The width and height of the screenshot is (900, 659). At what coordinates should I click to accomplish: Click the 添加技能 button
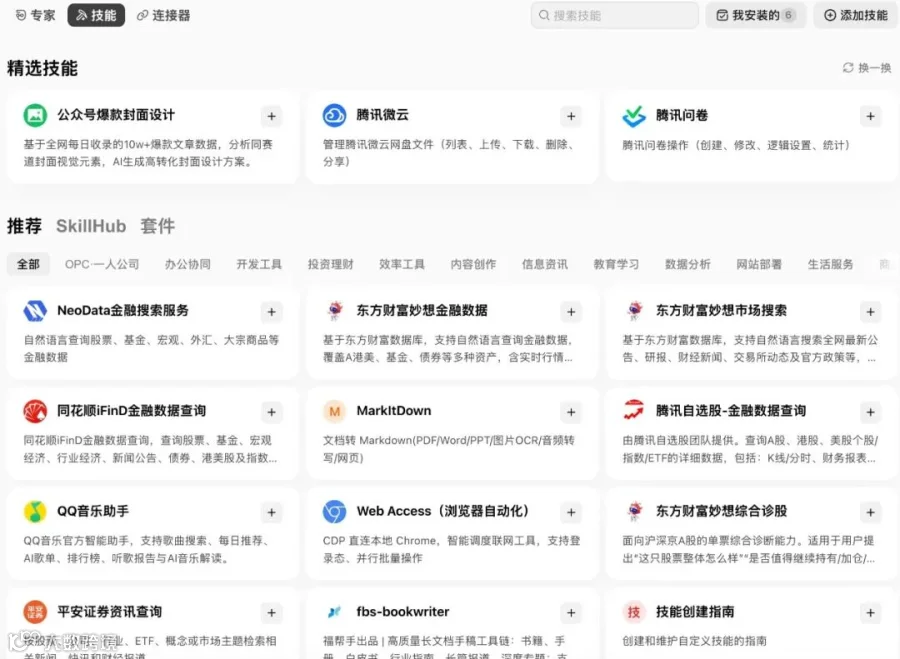click(856, 15)
